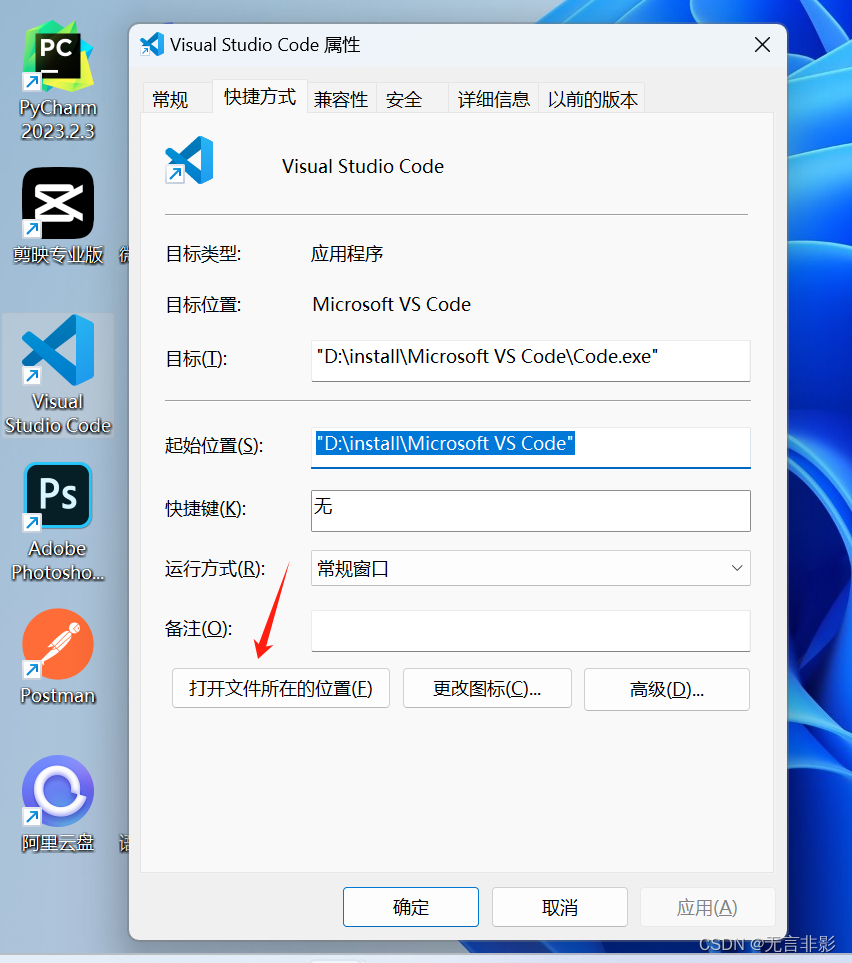Screen dimensions: 852x963
Task: Select the Visual Studio Code desktop shortcut
Action: click(x=58, y=375)
